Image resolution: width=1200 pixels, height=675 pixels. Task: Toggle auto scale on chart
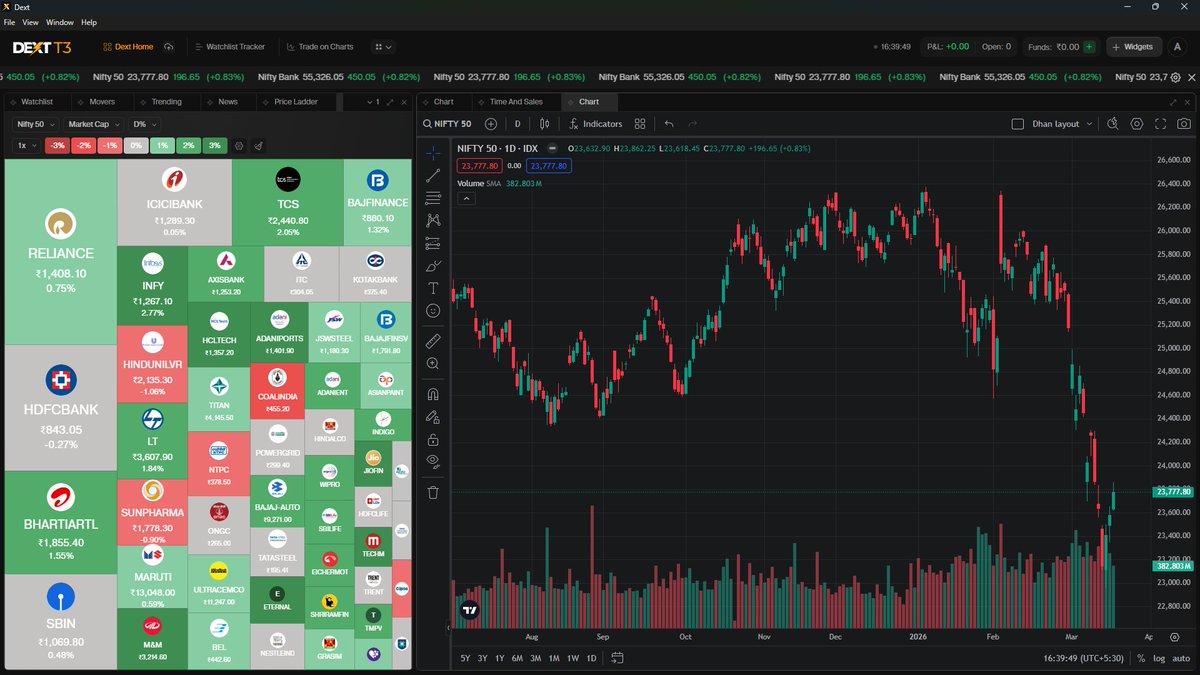pos(1181,658)
